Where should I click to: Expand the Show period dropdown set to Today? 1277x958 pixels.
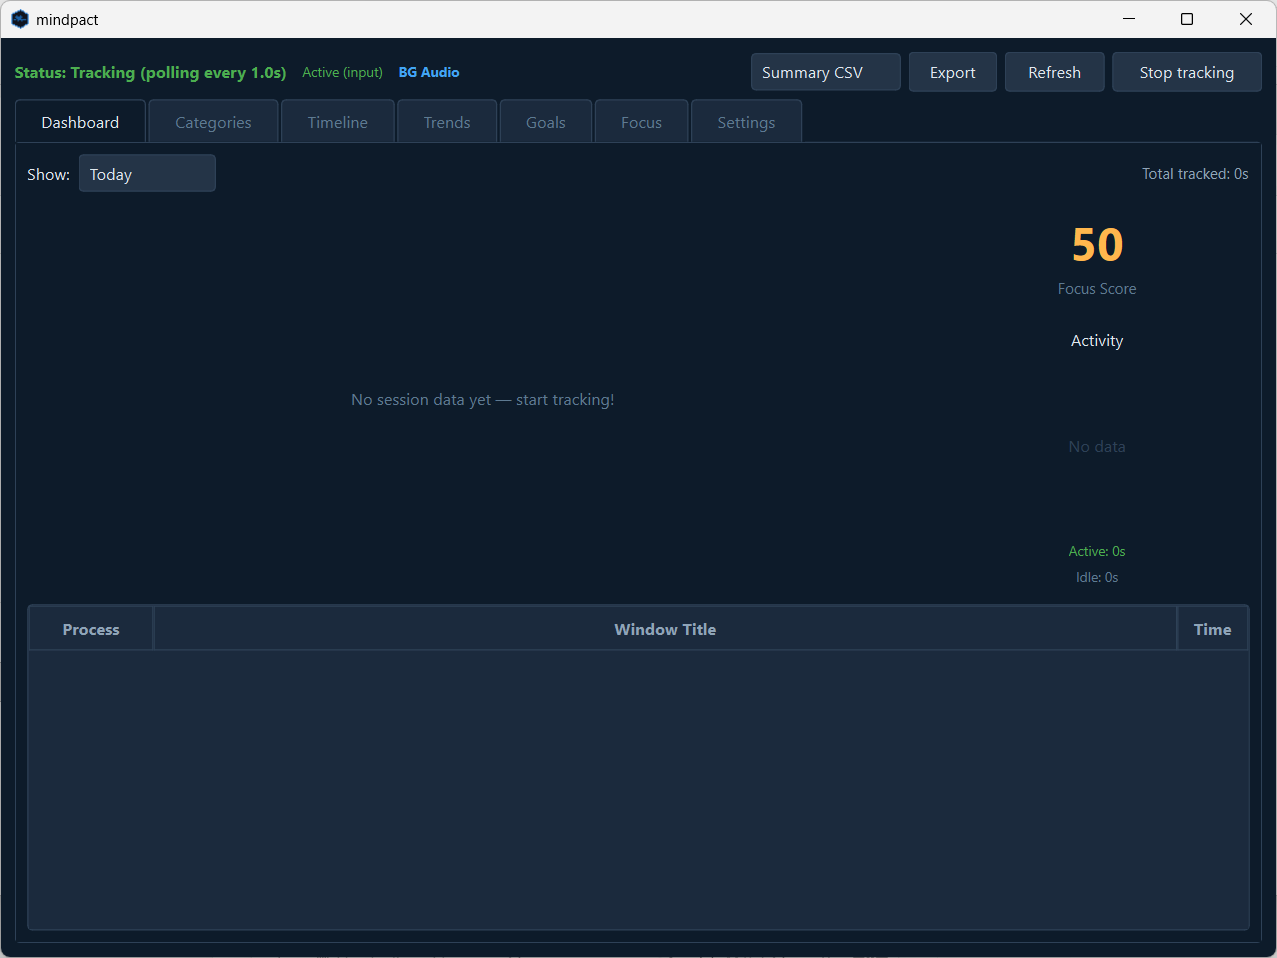147,174
